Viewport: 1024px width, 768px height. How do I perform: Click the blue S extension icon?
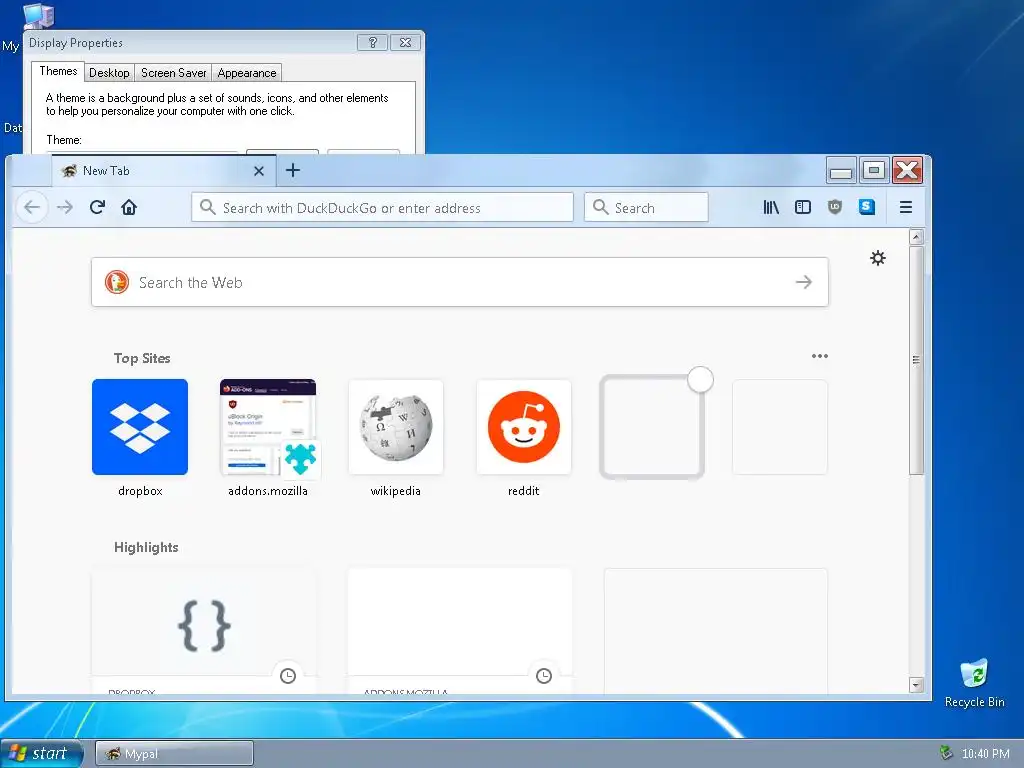pyautogui.click(x=867, y=208)
